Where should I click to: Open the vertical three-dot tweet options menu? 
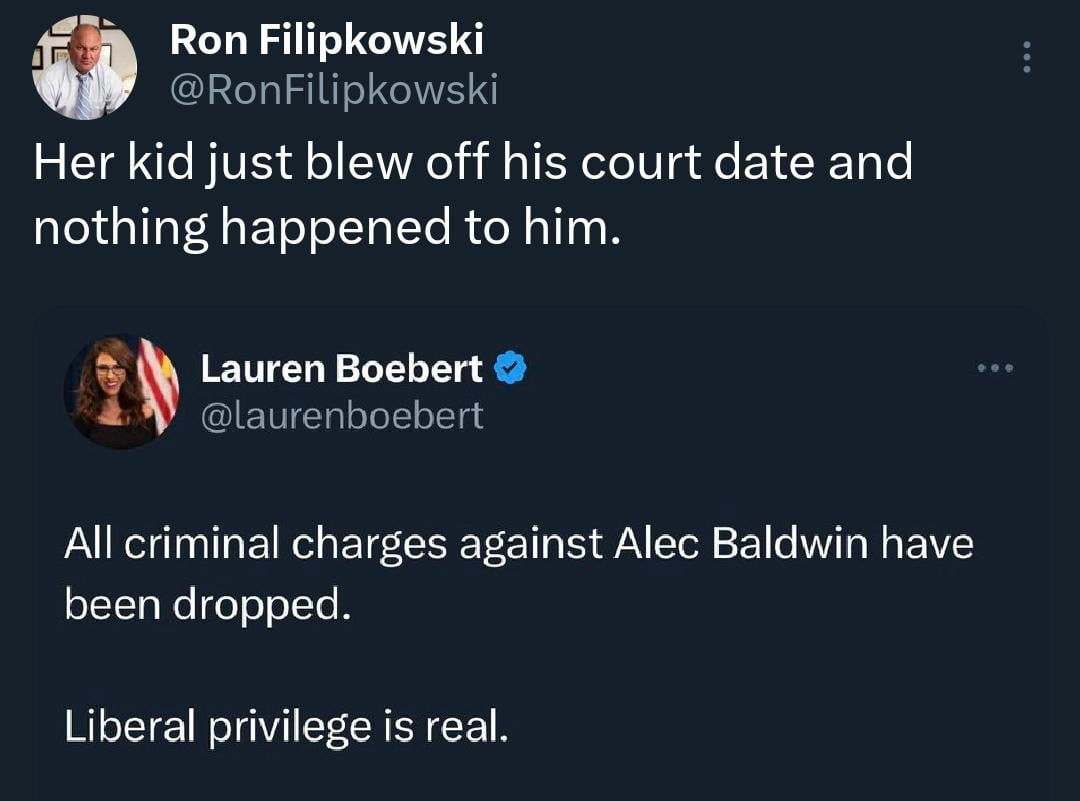[1025, 57]
